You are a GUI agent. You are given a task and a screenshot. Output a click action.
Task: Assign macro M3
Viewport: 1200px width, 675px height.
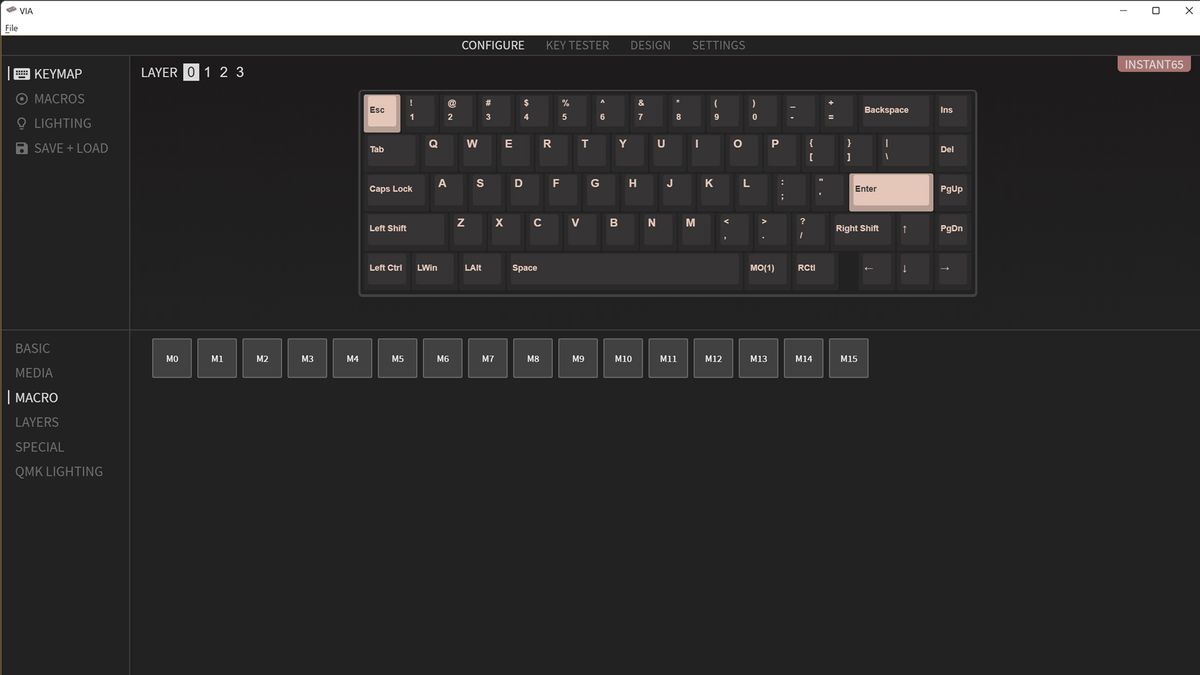click(307, 358)
